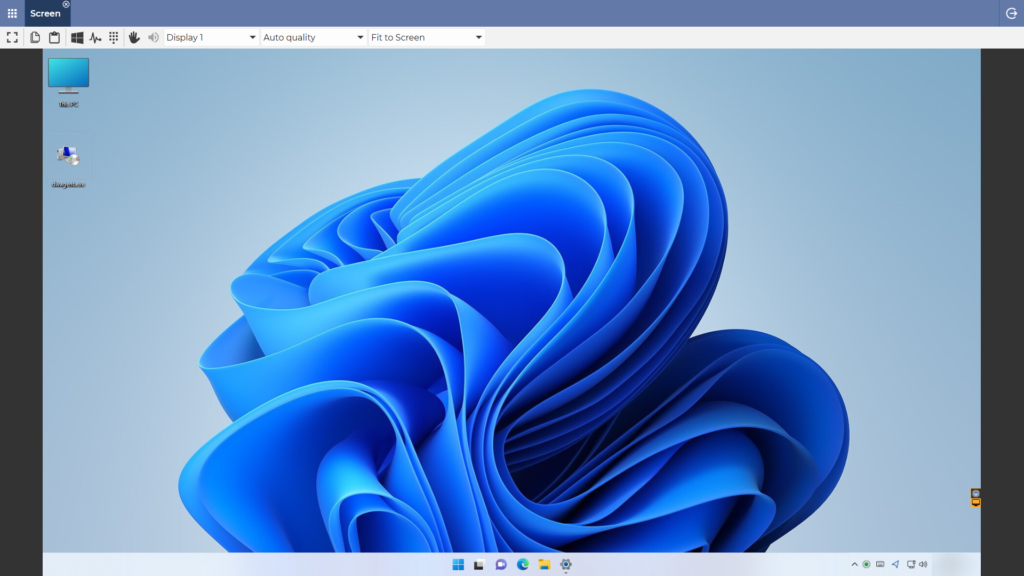Viewport: 1024px width, 576px height.
Task: Open Task View on remote taskbar
Action: click(479, 564)
